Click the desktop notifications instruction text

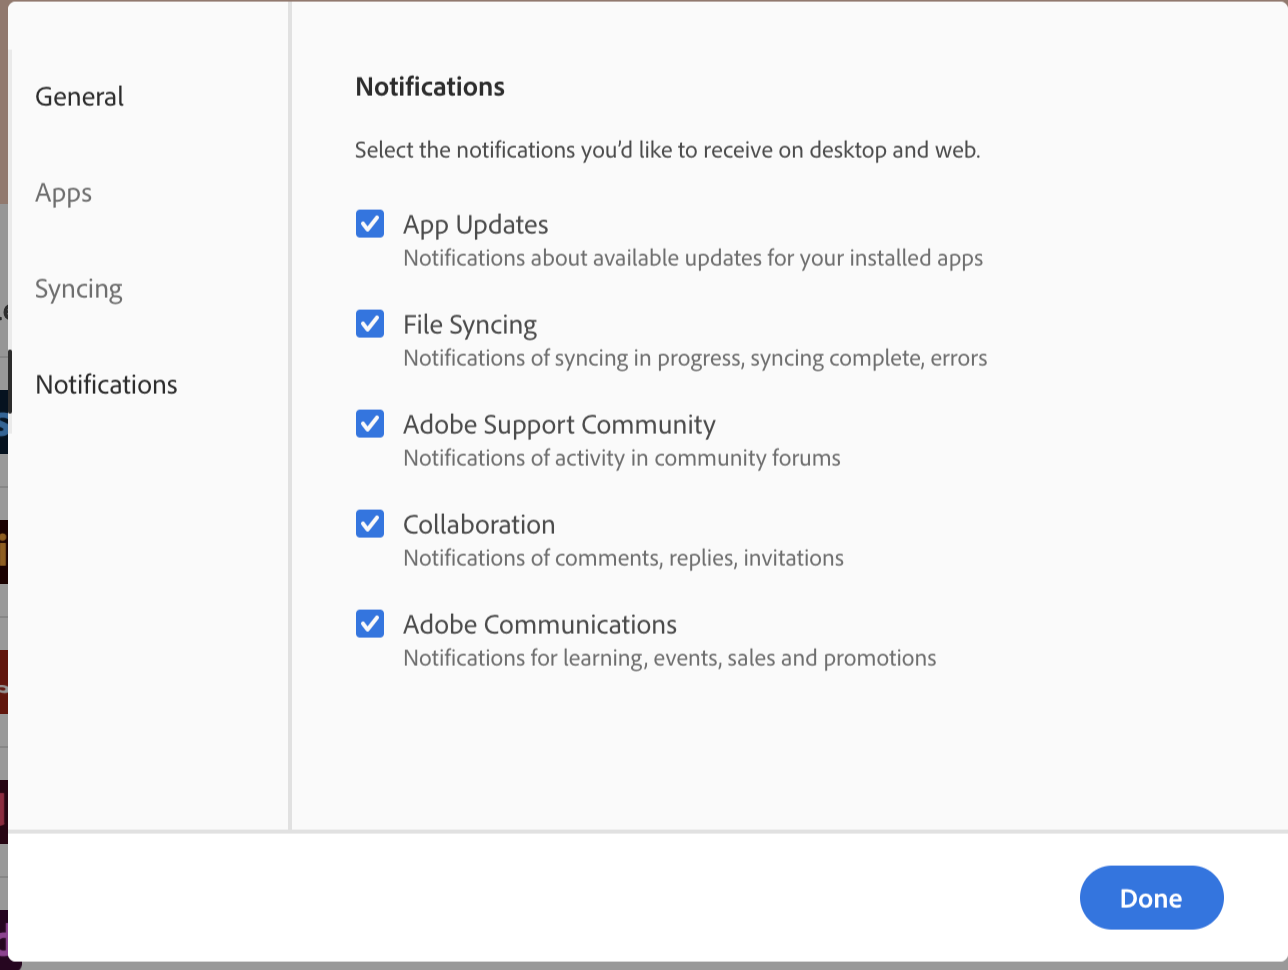667,150
